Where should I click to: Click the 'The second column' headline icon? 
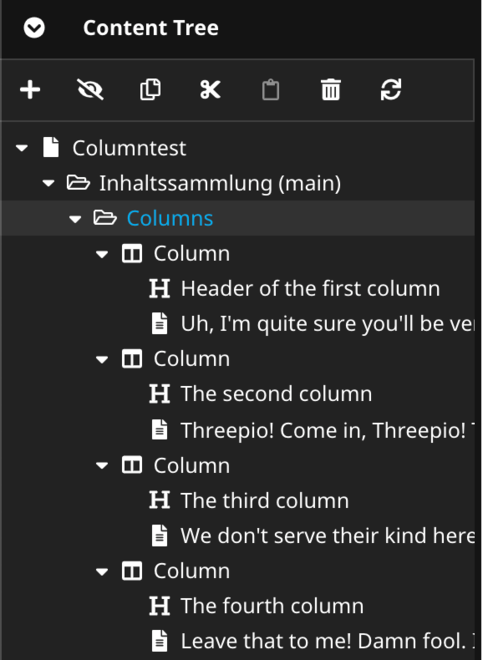(x=160, y=394)
